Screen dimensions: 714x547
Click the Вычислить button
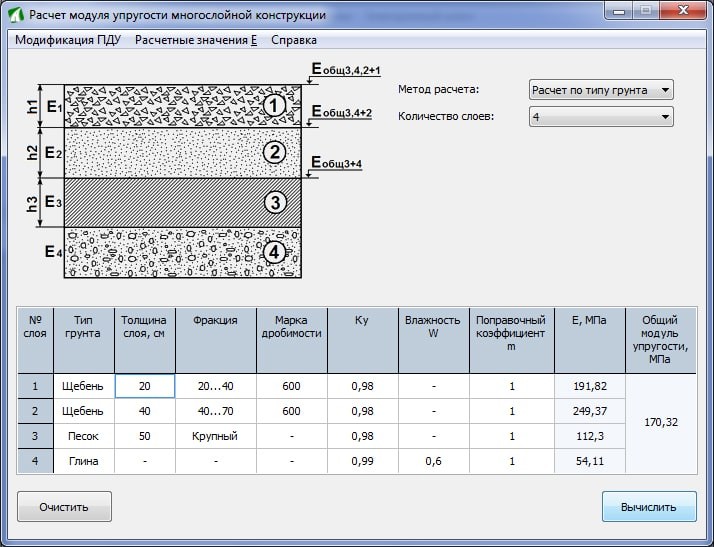[649, 507]
